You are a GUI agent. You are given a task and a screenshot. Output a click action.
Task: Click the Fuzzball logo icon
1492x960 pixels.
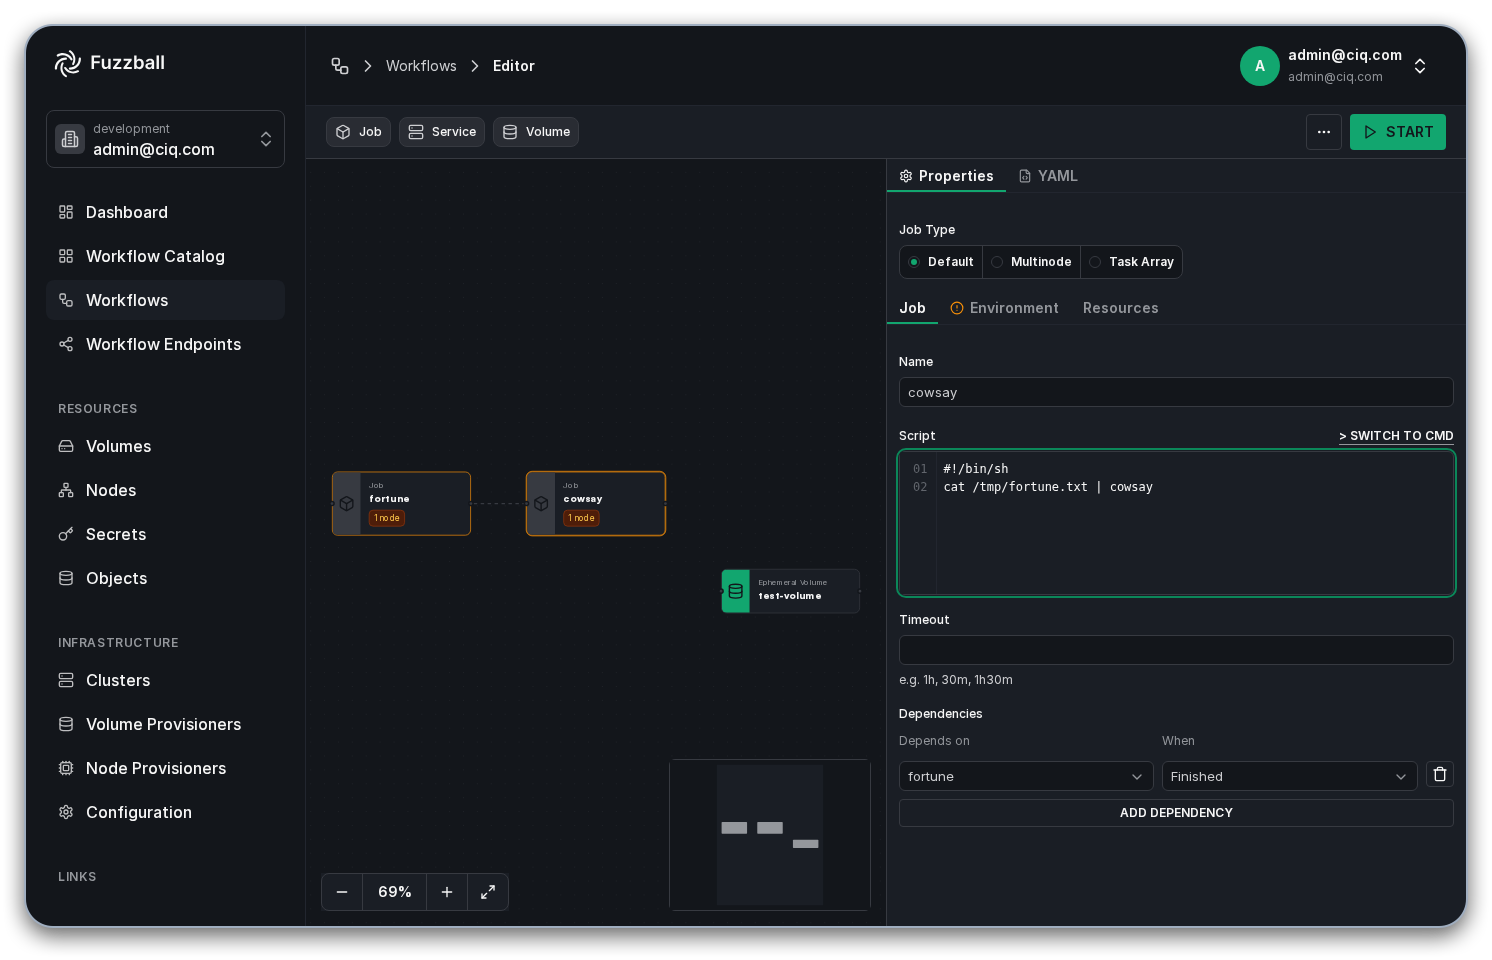pos(68,63)
